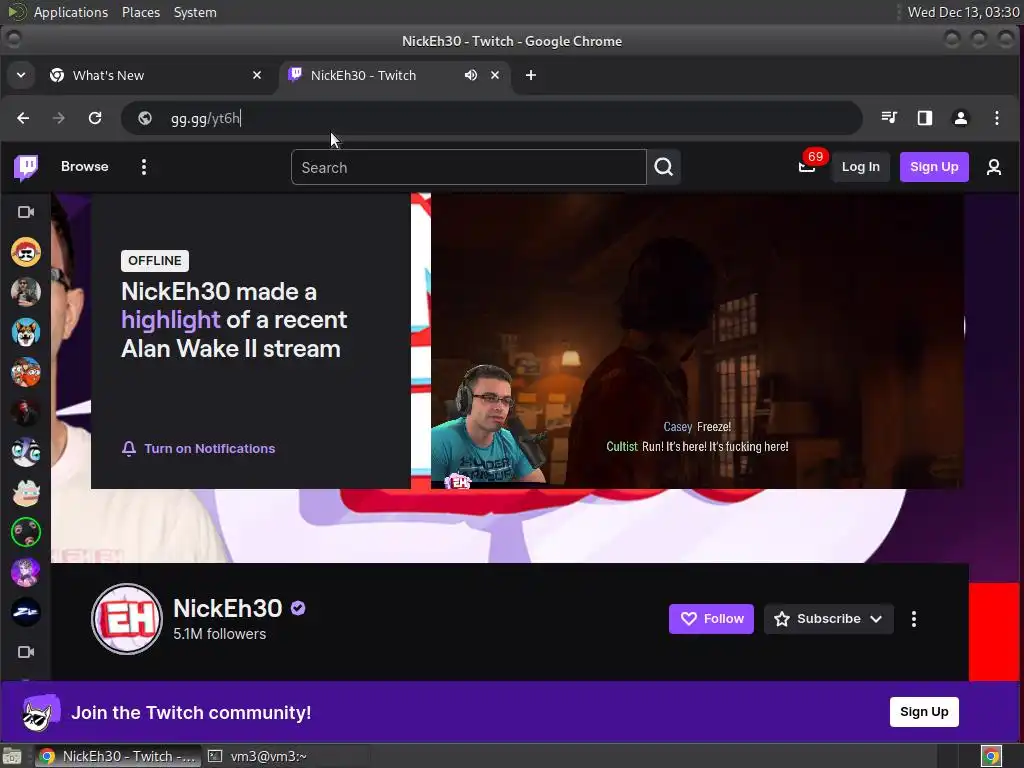1024x768 pixels.
Task: Open channel options three-dot menu
Action: (x=914, y=618)
